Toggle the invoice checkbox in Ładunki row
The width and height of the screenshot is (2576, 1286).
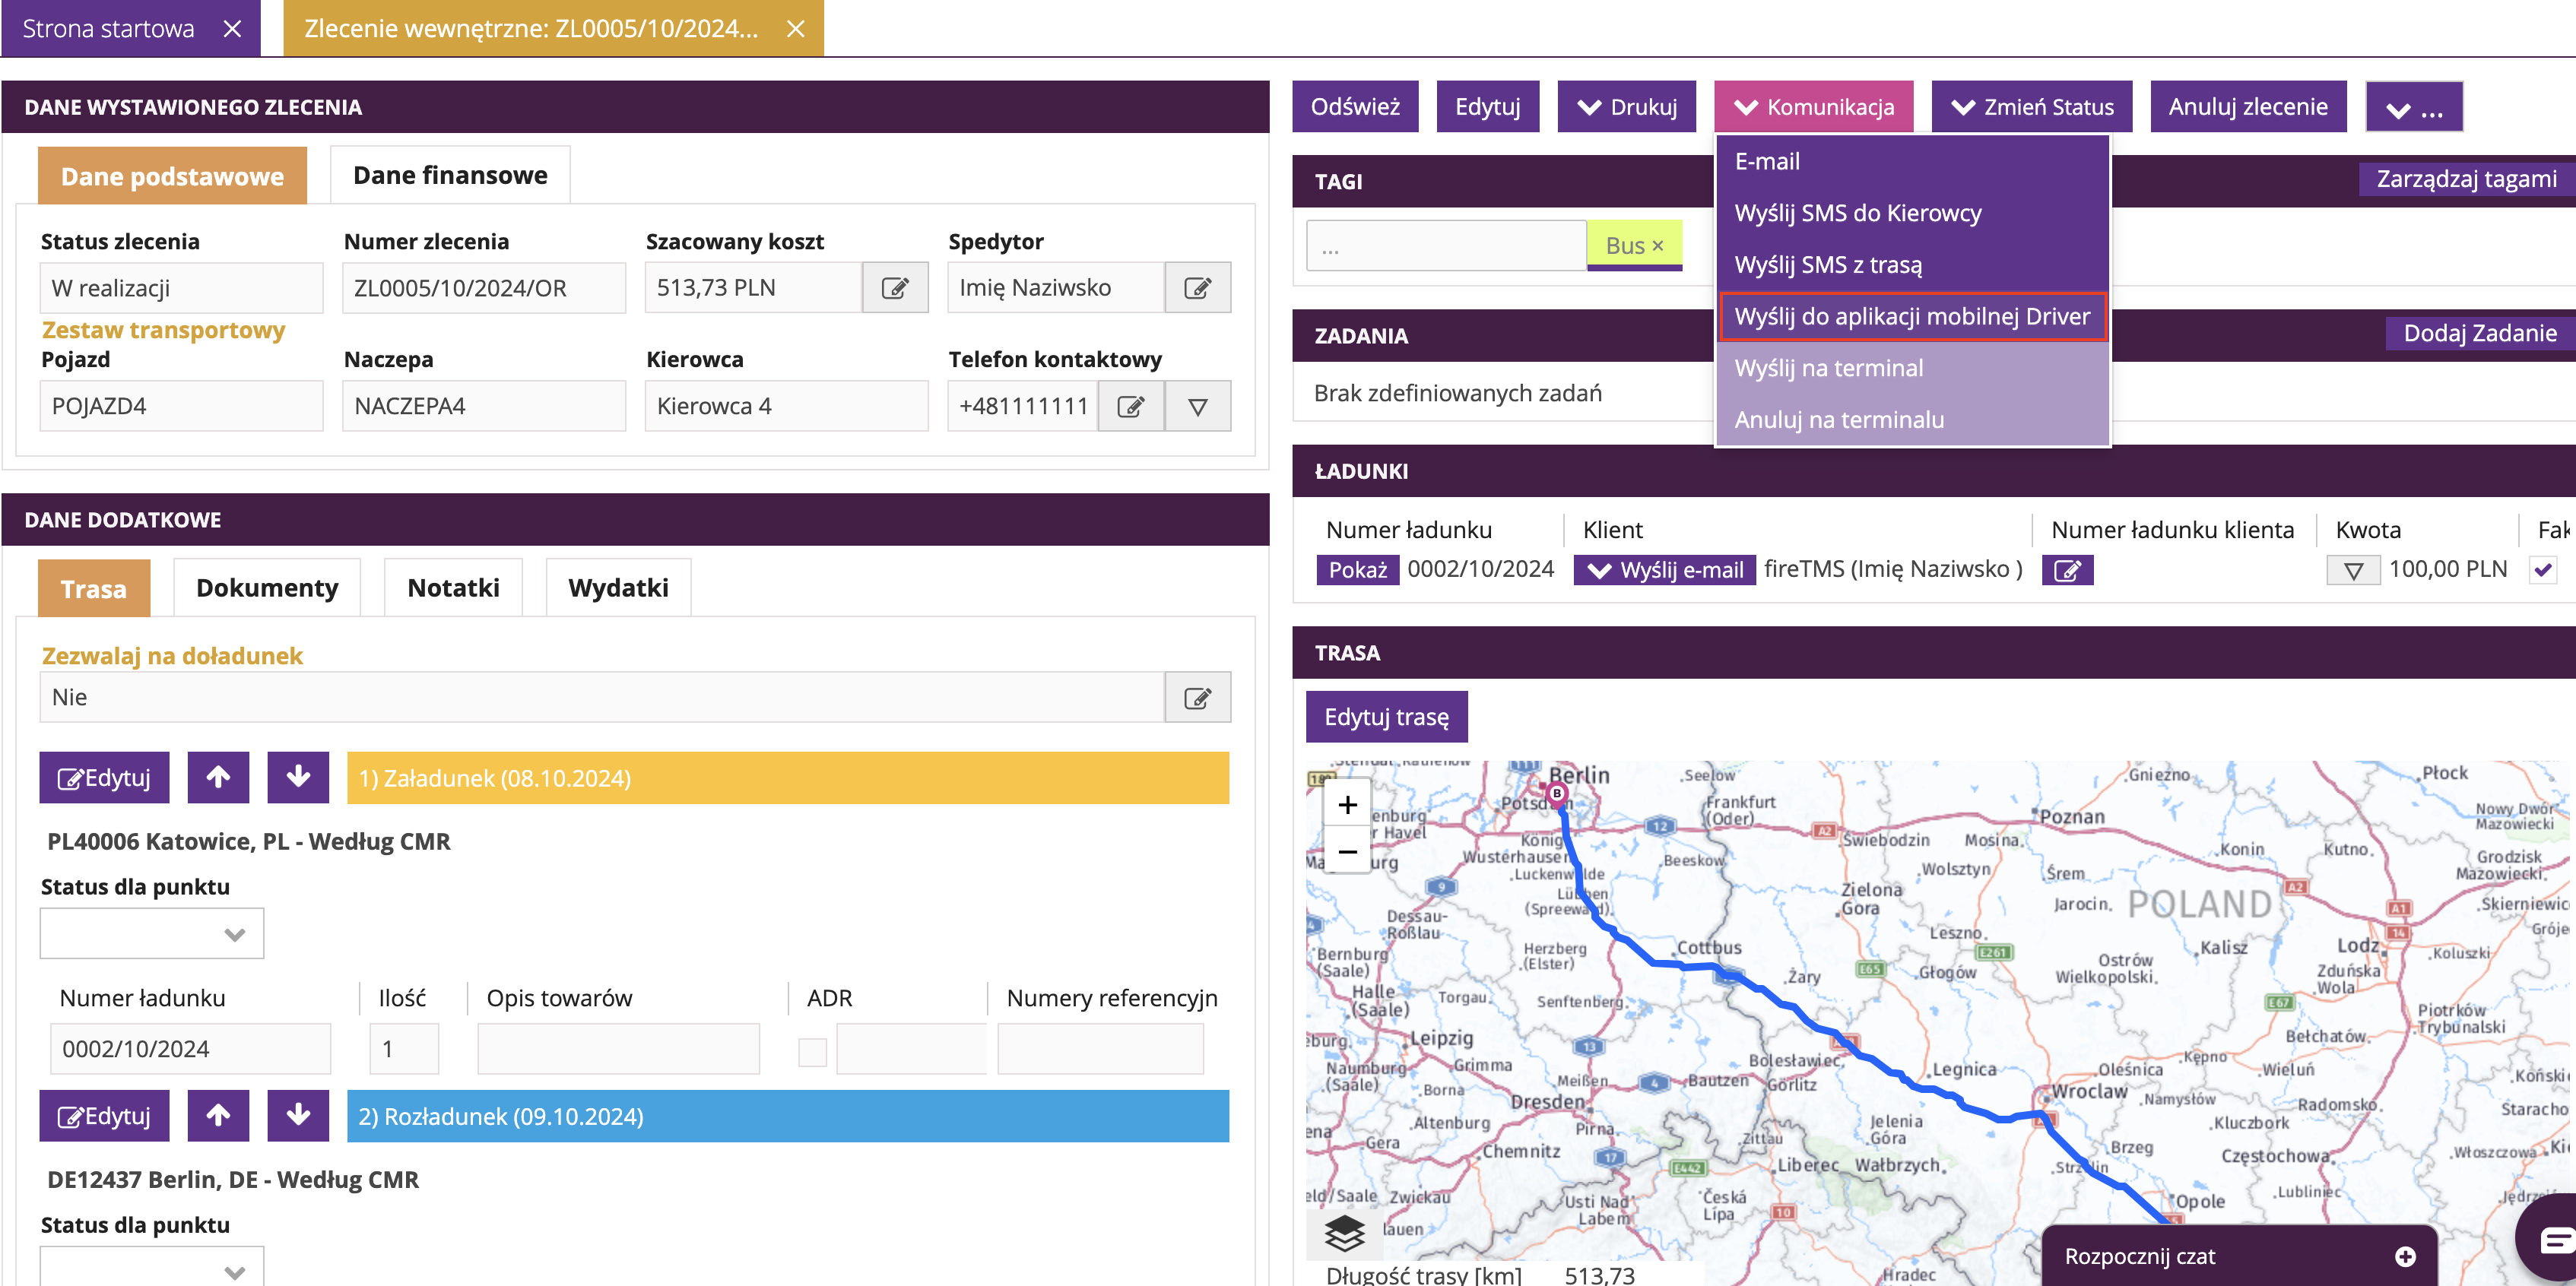[x=2543, y=570]
